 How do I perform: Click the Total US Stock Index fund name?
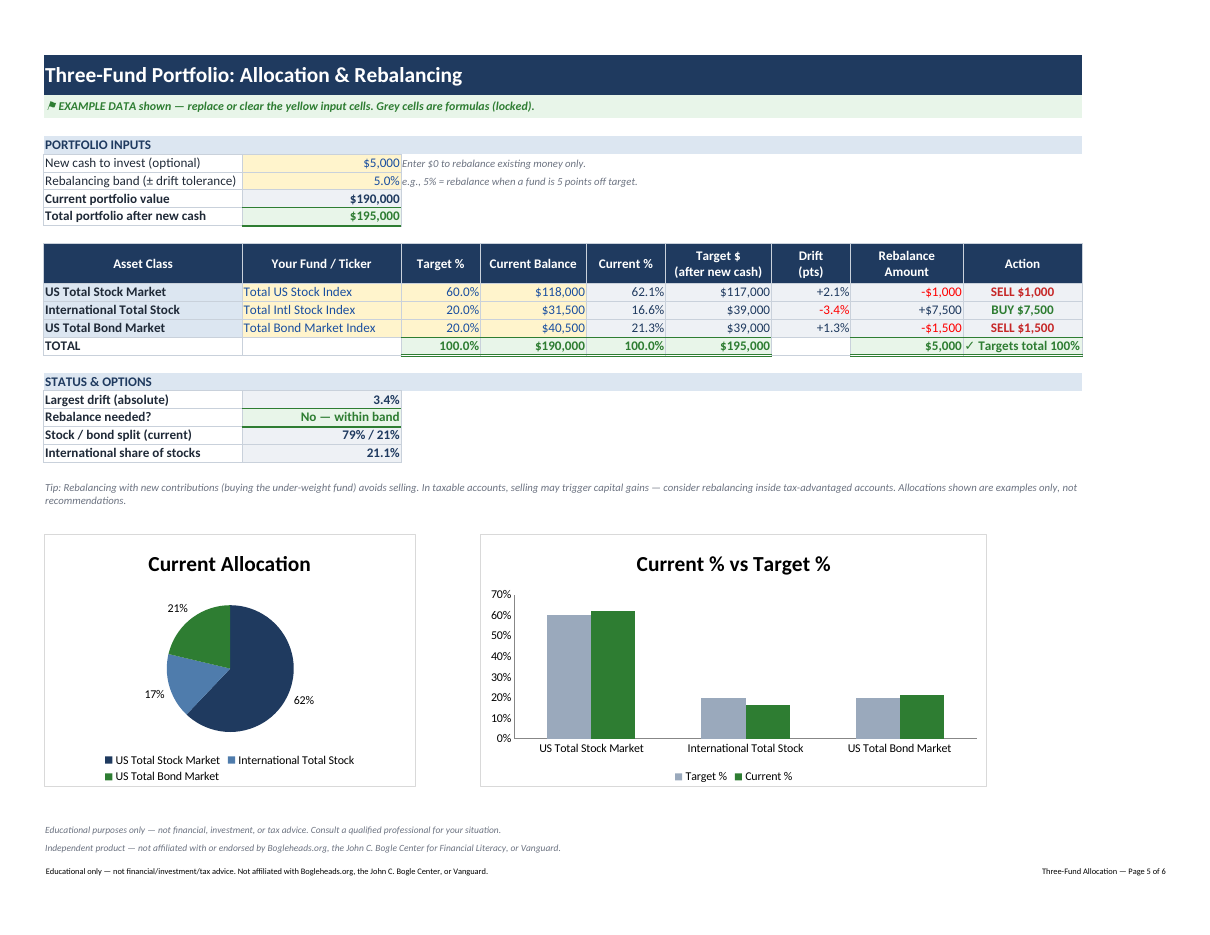pyautogui.click(x=322, y=292)
